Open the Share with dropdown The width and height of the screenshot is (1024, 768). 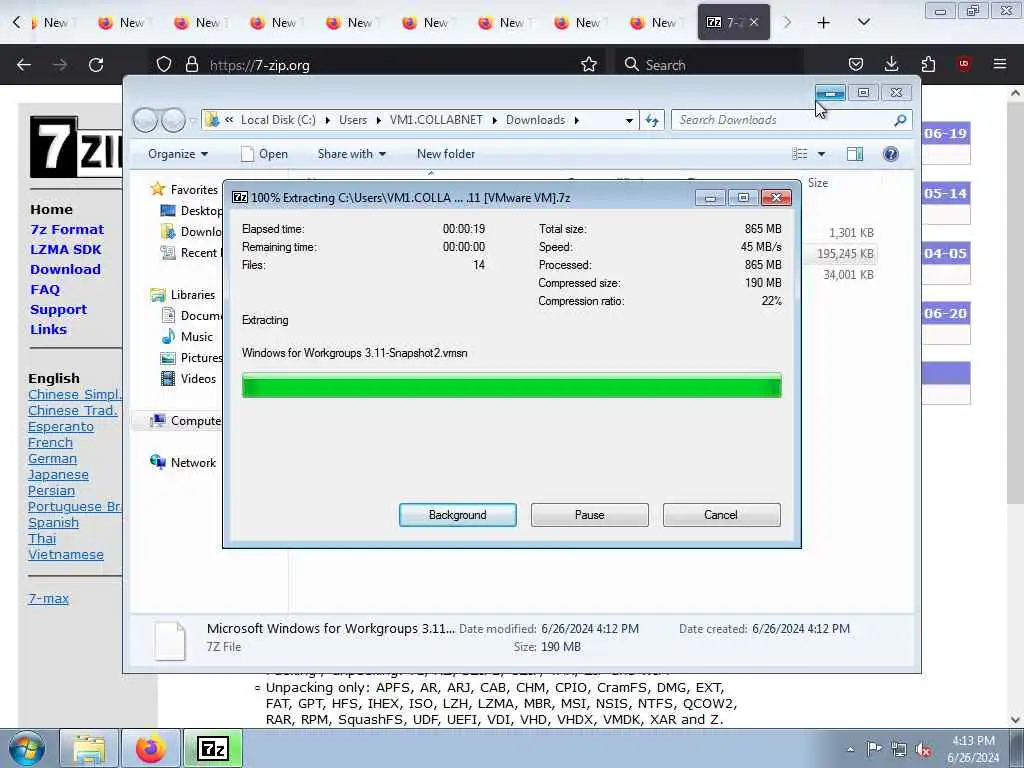[x=351, y=154]
